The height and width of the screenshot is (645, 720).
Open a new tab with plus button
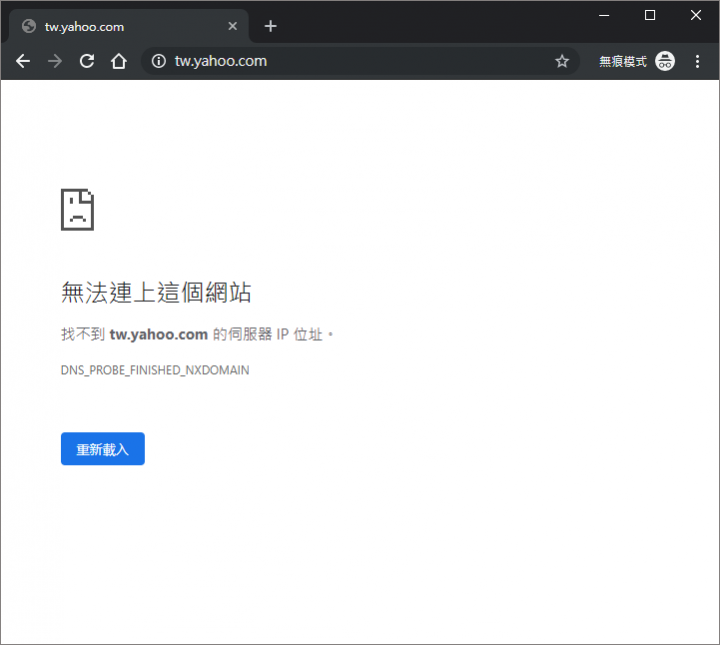270,26
